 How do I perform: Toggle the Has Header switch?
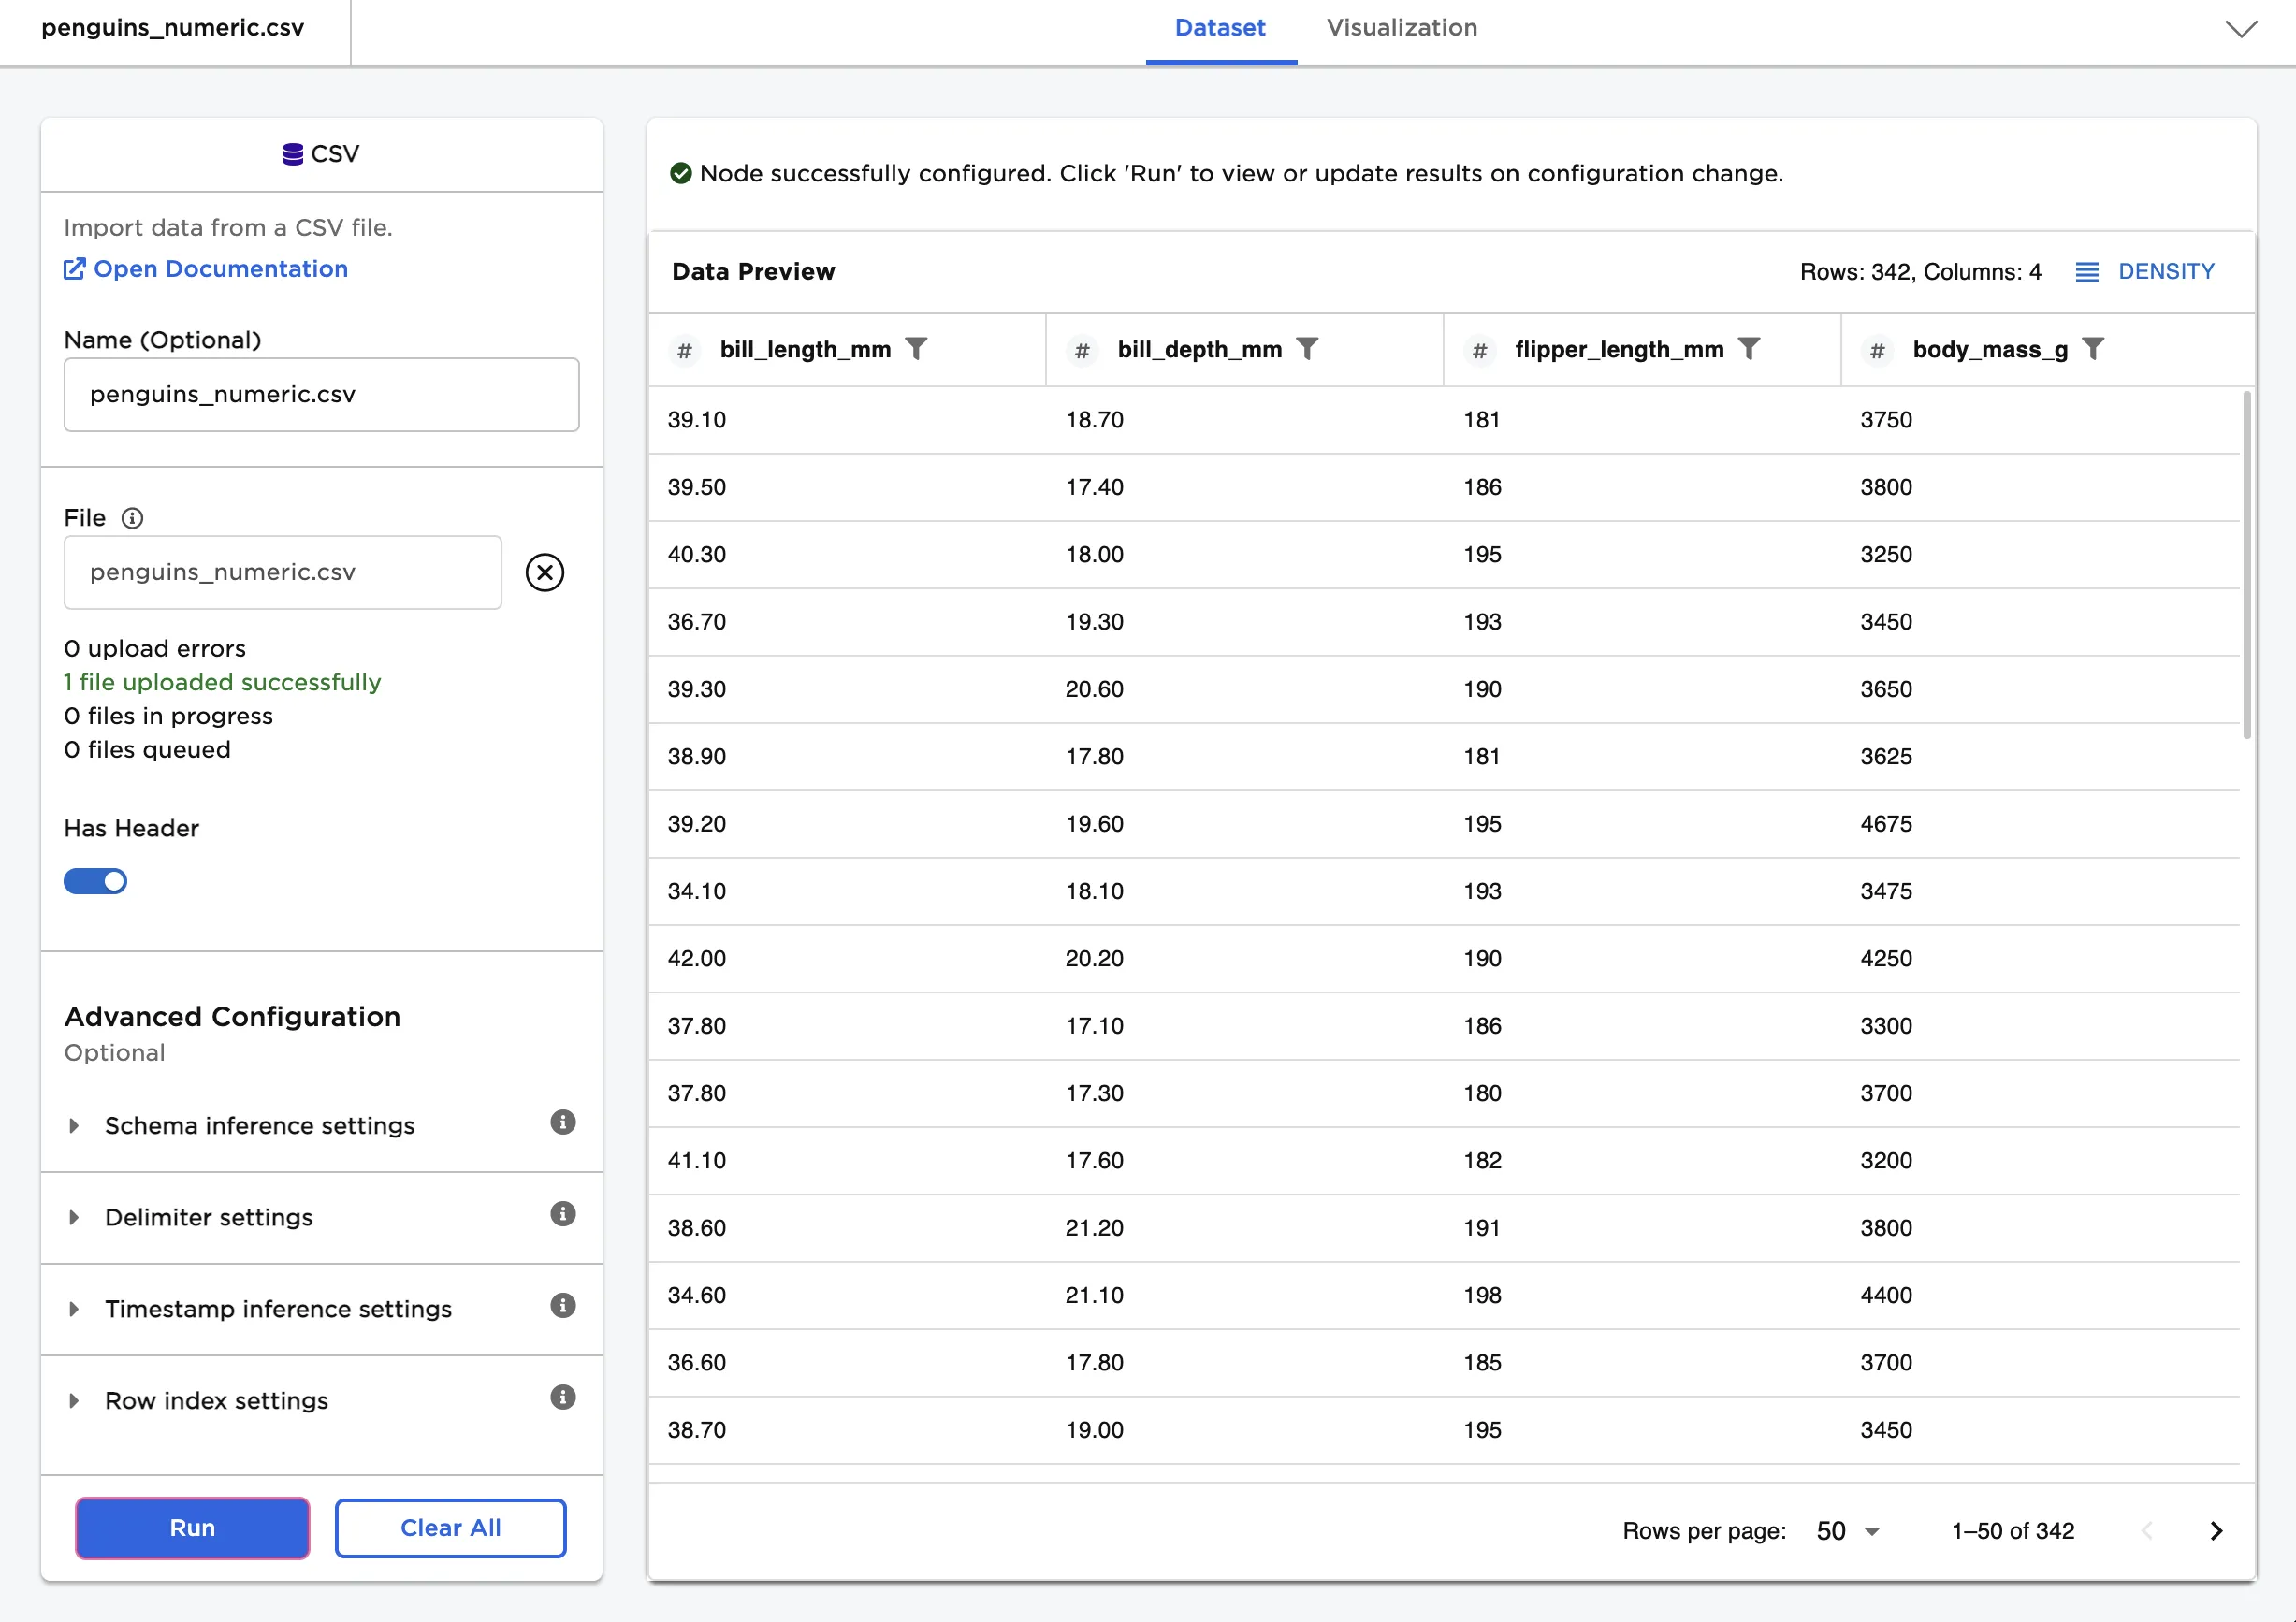(x=96, y=881)
